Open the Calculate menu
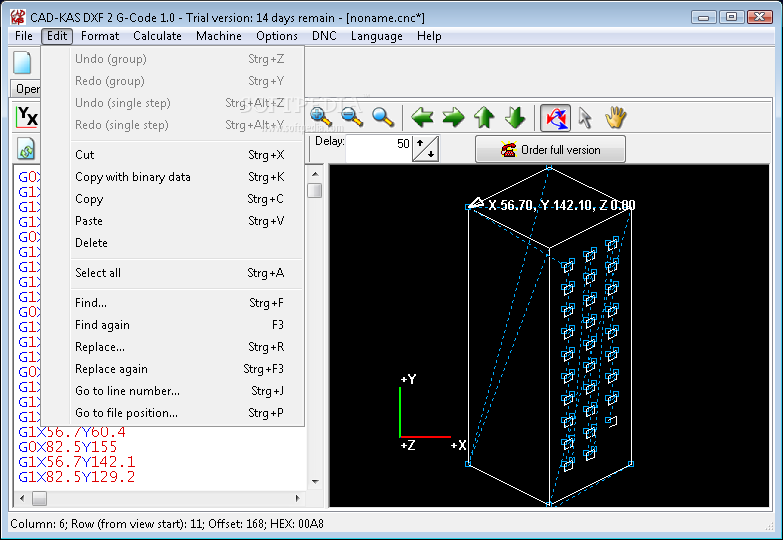 [x=157, y=36]
